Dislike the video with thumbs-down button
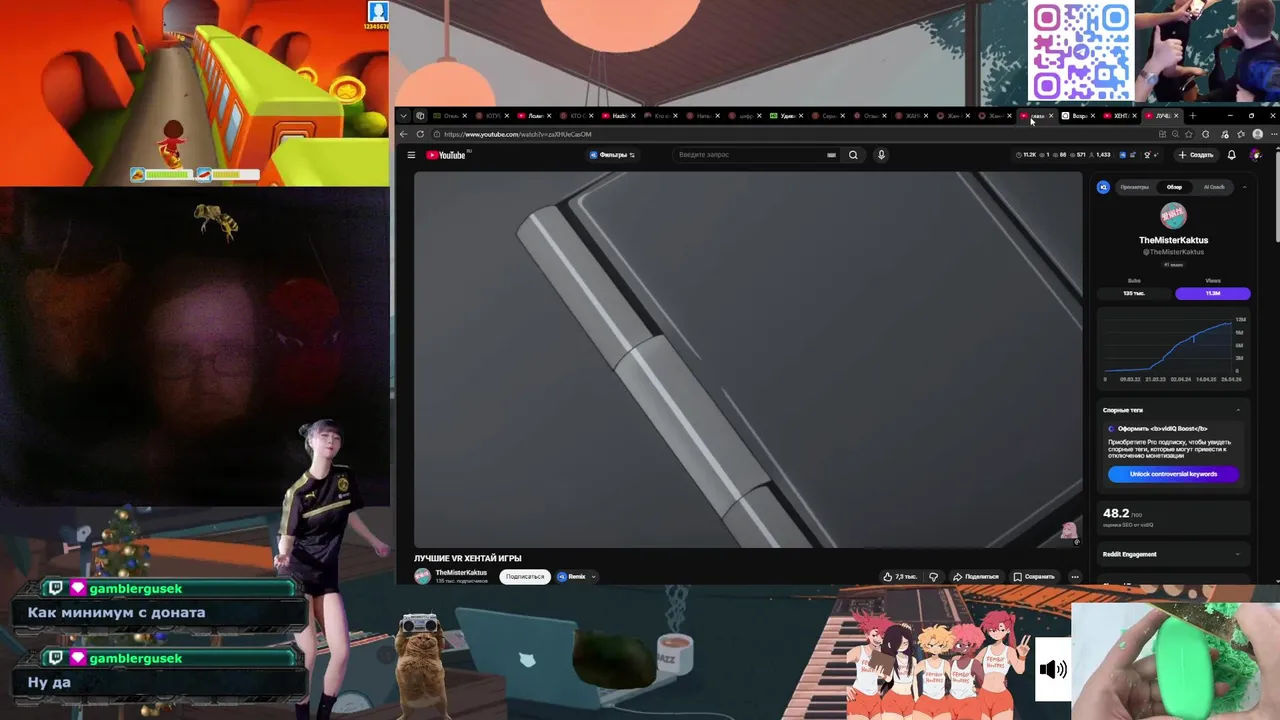Screen dimensions: 1280x720 [x=933, y=577]
